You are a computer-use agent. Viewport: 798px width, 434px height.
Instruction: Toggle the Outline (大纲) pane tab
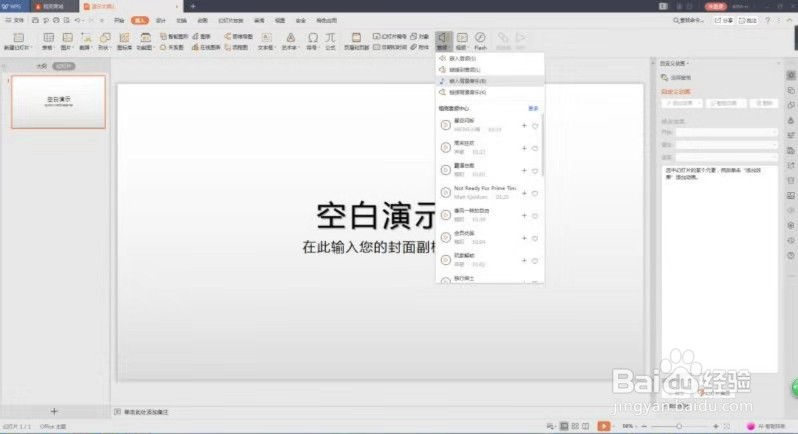(42, 66)
